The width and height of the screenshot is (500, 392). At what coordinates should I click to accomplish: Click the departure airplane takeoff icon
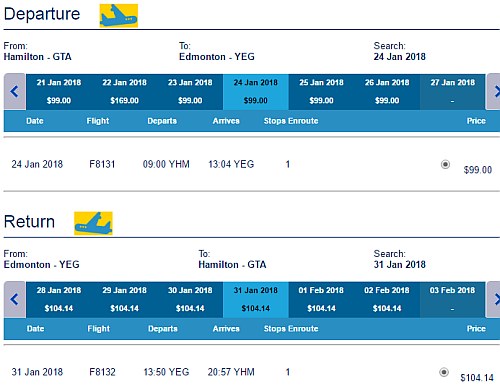click(x=119, y=16)
